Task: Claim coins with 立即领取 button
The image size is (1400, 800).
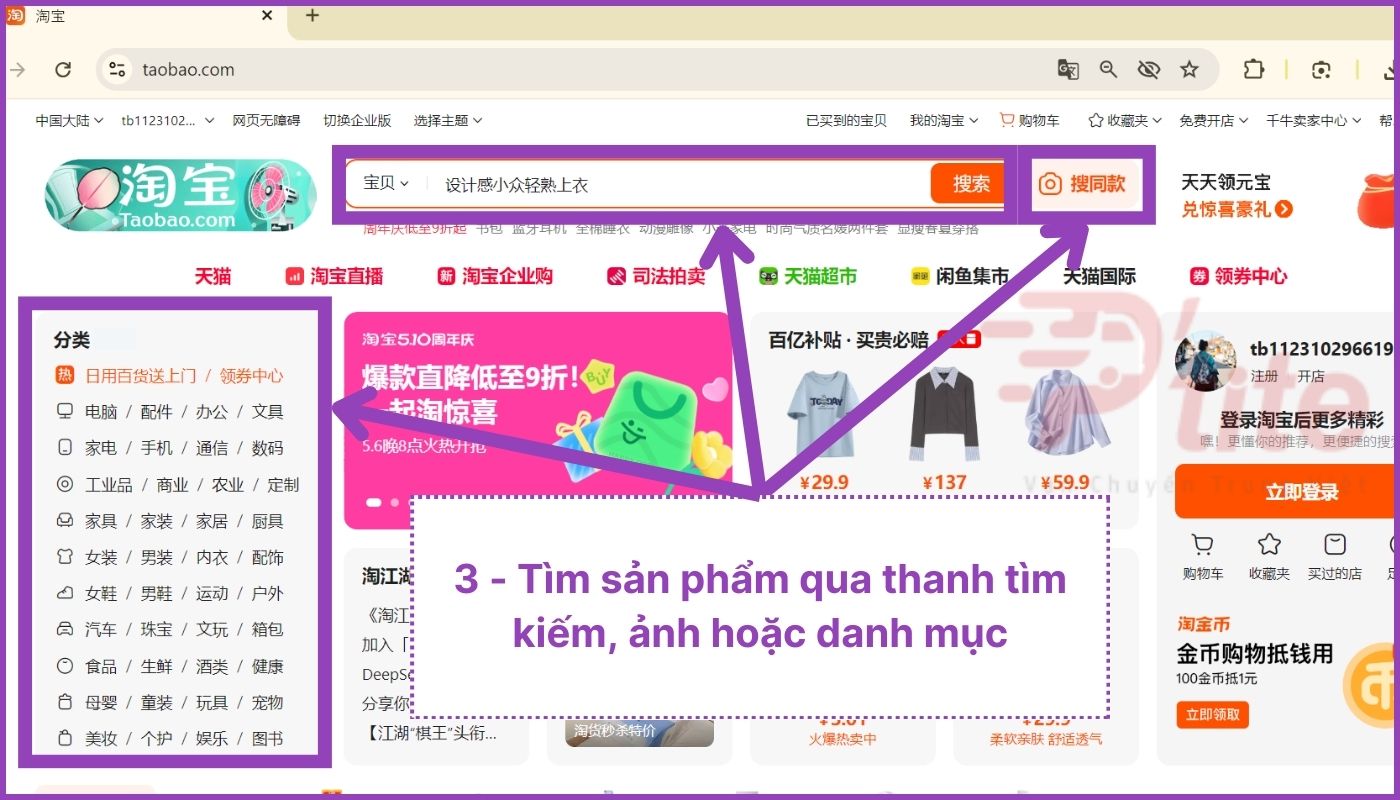Action: 1213,714
